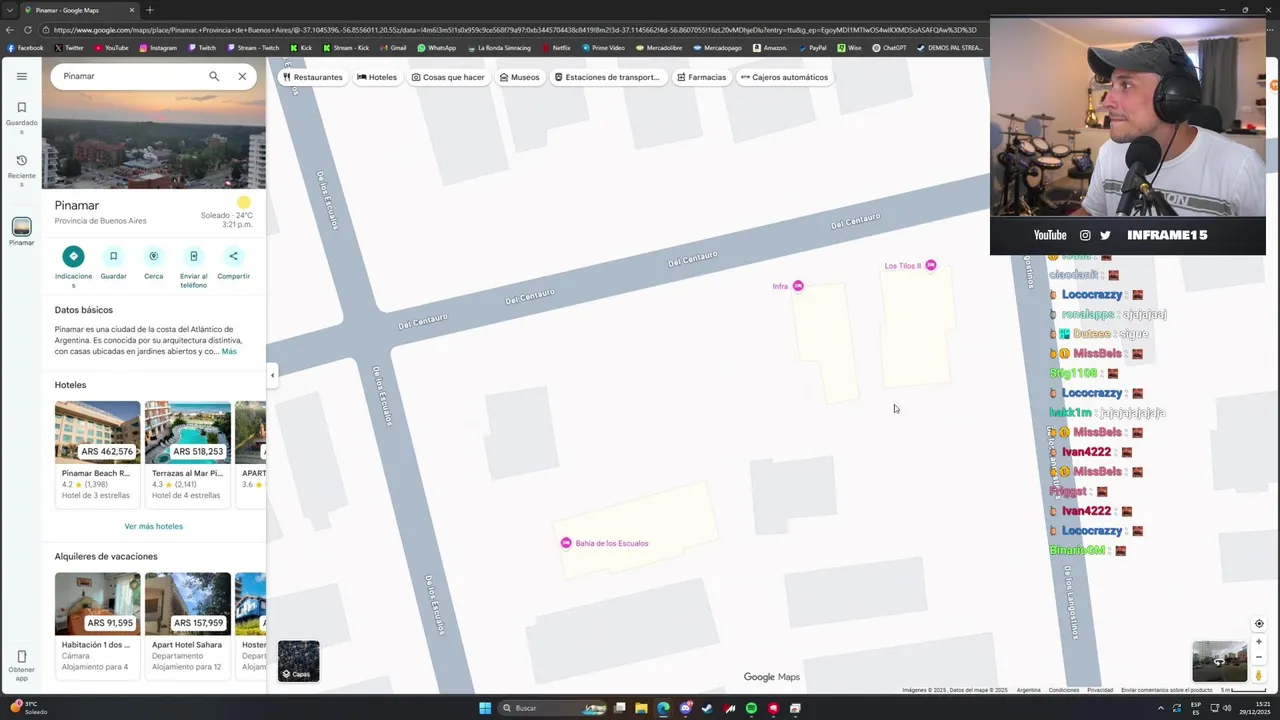
Task: Open the Facebook bookmark
Action: (25, 47)
